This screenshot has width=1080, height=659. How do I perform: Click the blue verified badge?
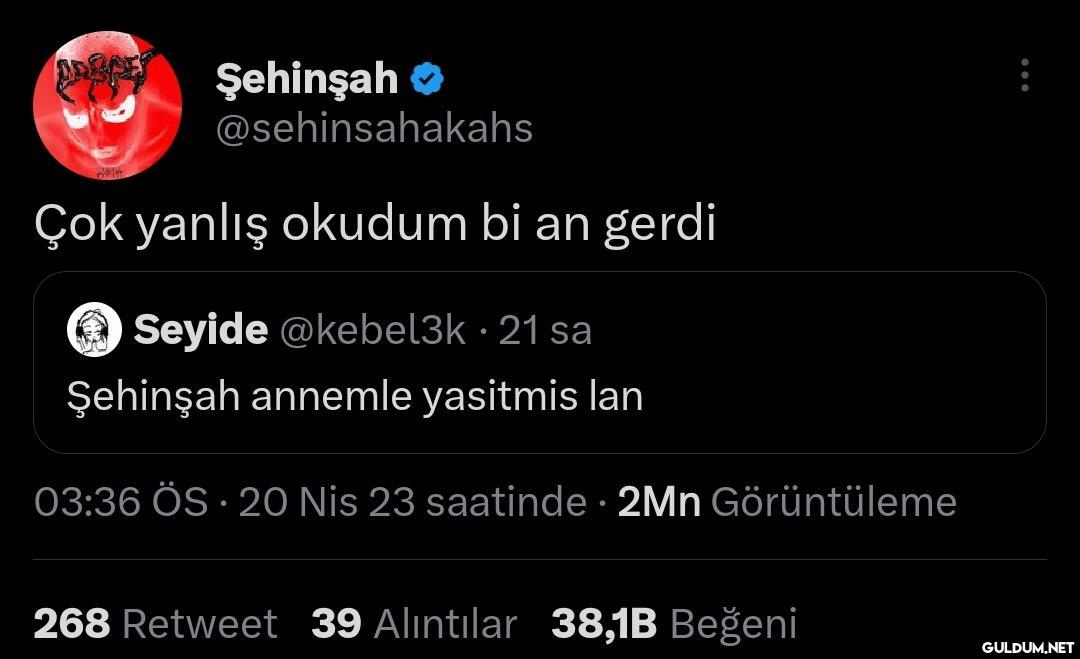point(427,79)
